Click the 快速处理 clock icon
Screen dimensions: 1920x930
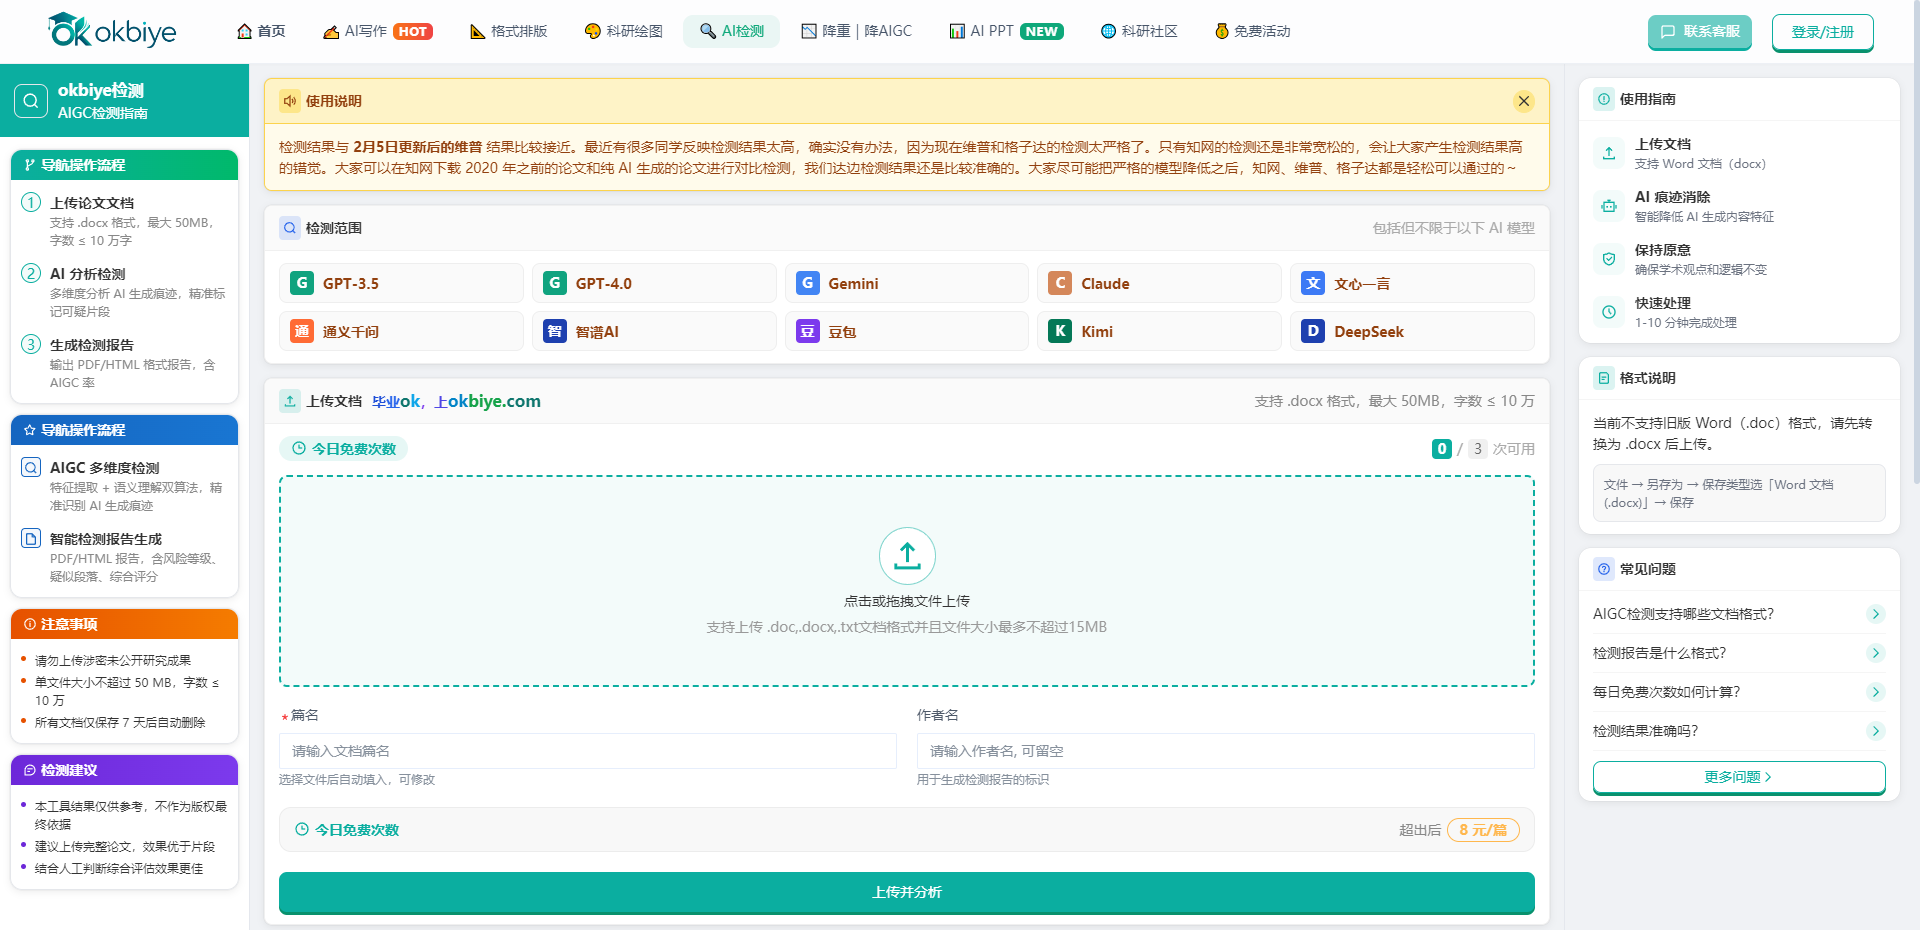point(1609,312)
